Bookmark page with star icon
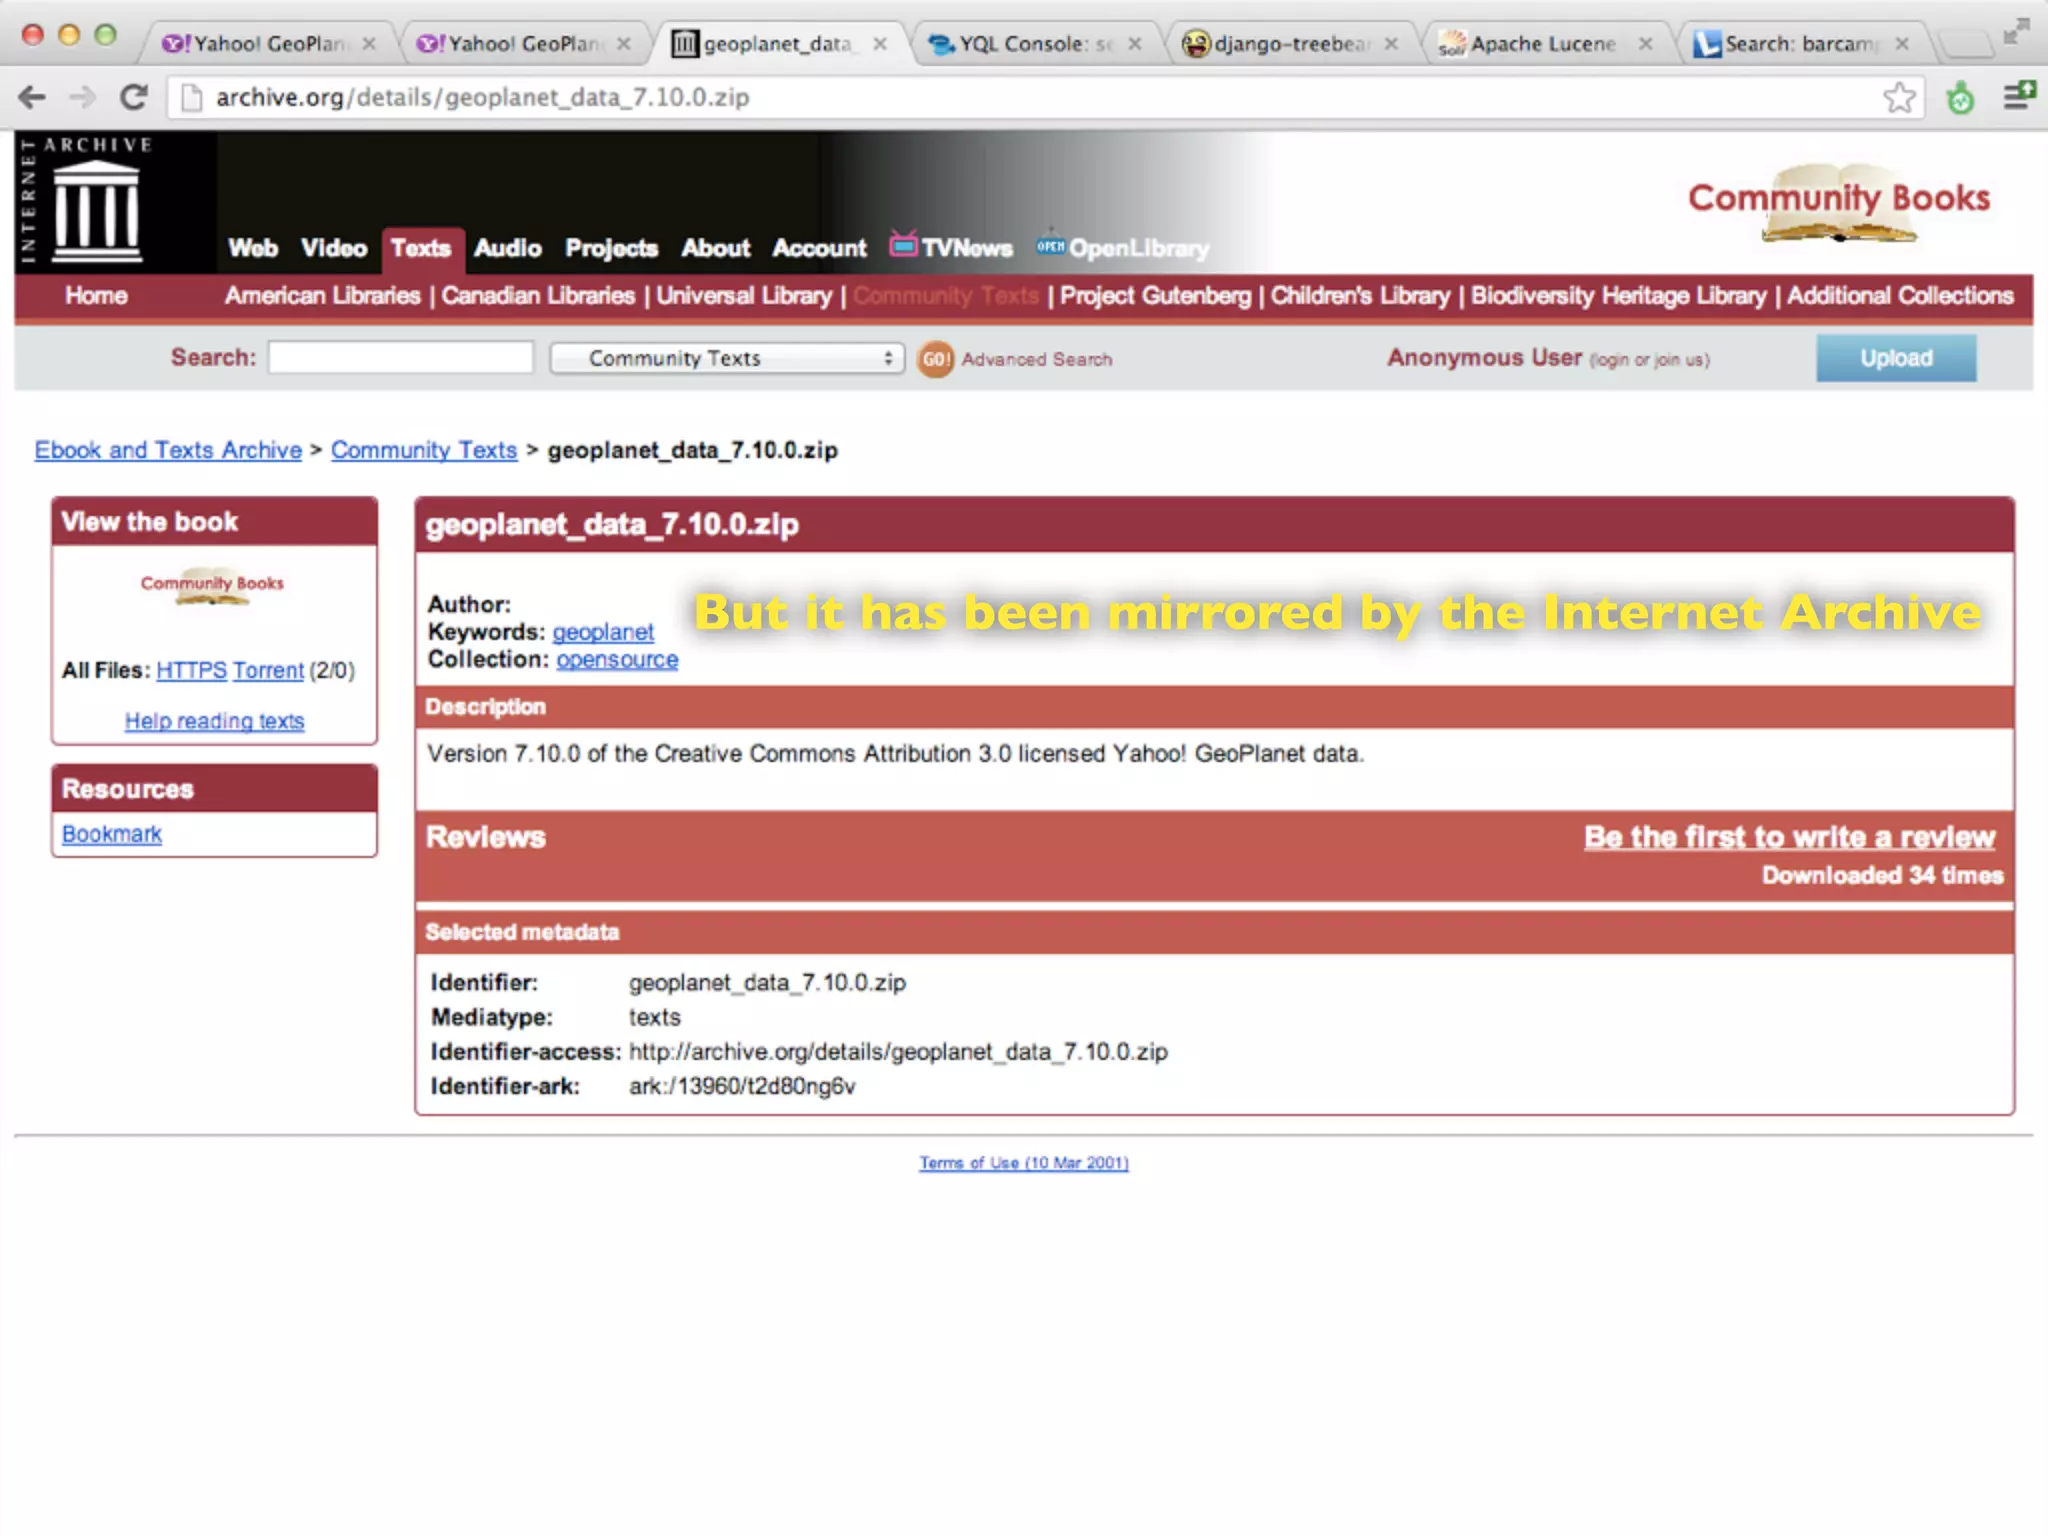Image resolution: width=2048 pixels, height=1536 pixels. pyautogui.click(x=1898, y=97)
